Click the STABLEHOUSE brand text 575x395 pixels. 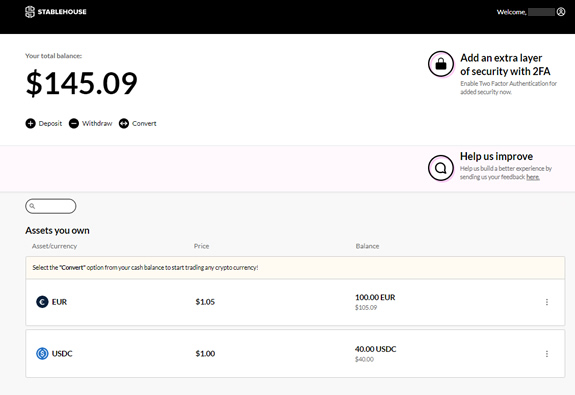point(62,12)
